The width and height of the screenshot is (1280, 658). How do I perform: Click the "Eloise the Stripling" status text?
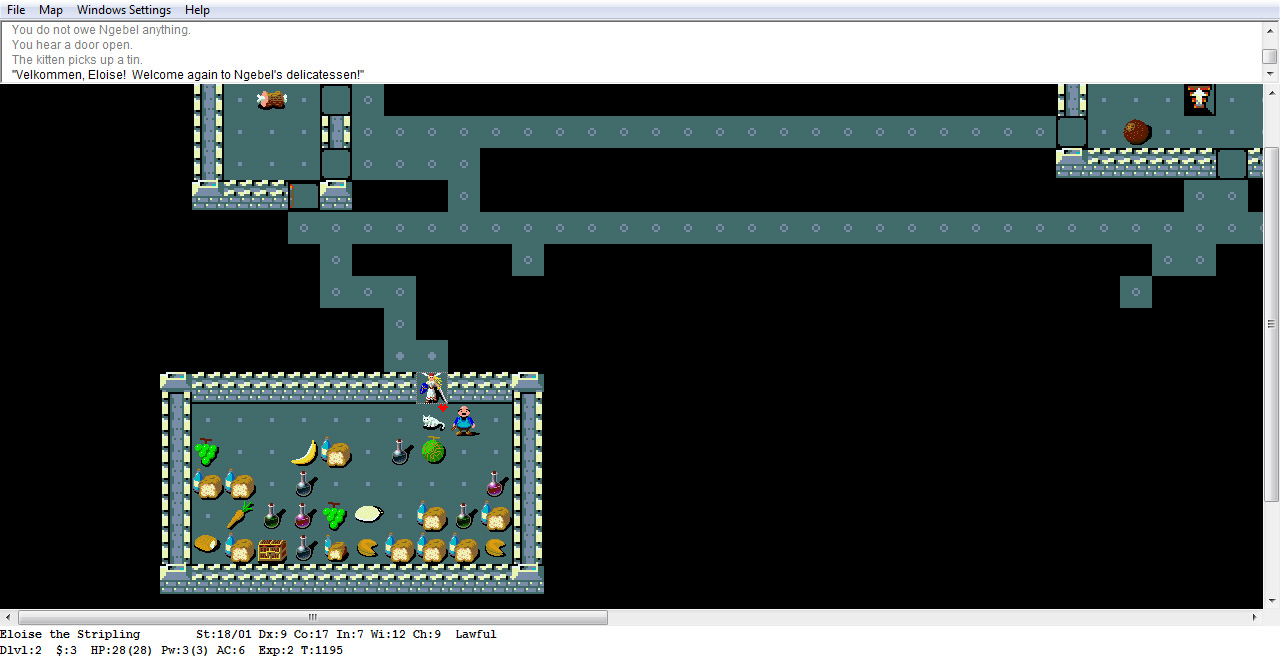pyautogui.click(x=70, y=634)
